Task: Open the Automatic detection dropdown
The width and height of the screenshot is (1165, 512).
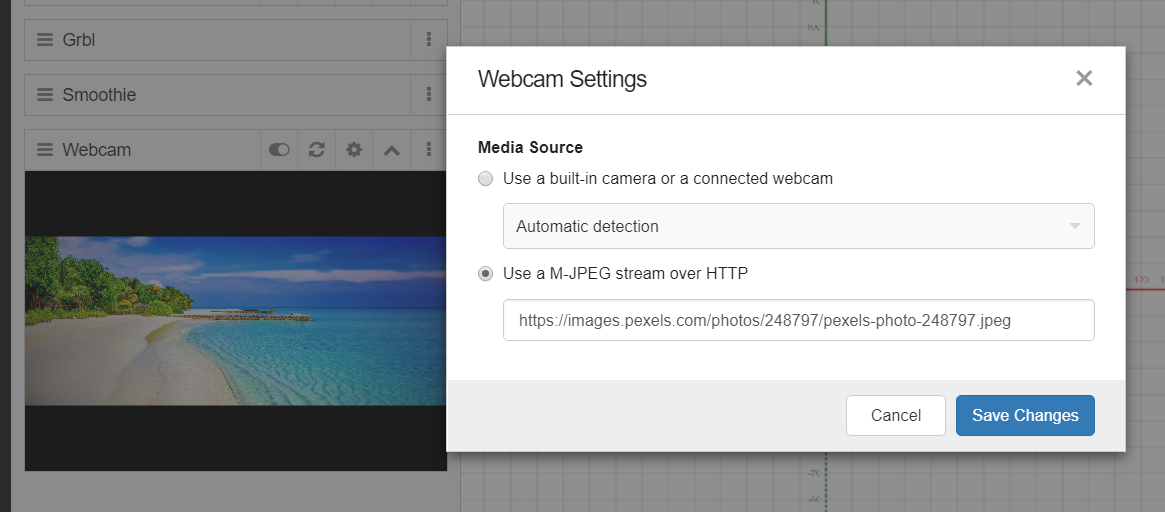Action: pos(798,226)
